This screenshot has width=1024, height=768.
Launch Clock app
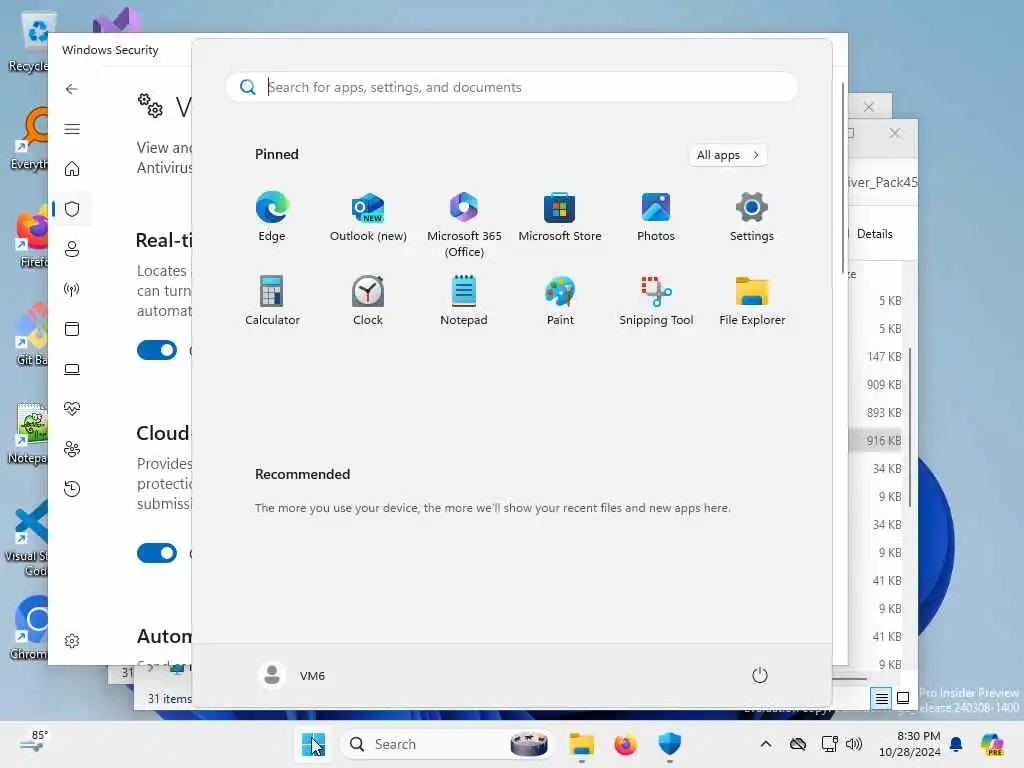point(368,301)
